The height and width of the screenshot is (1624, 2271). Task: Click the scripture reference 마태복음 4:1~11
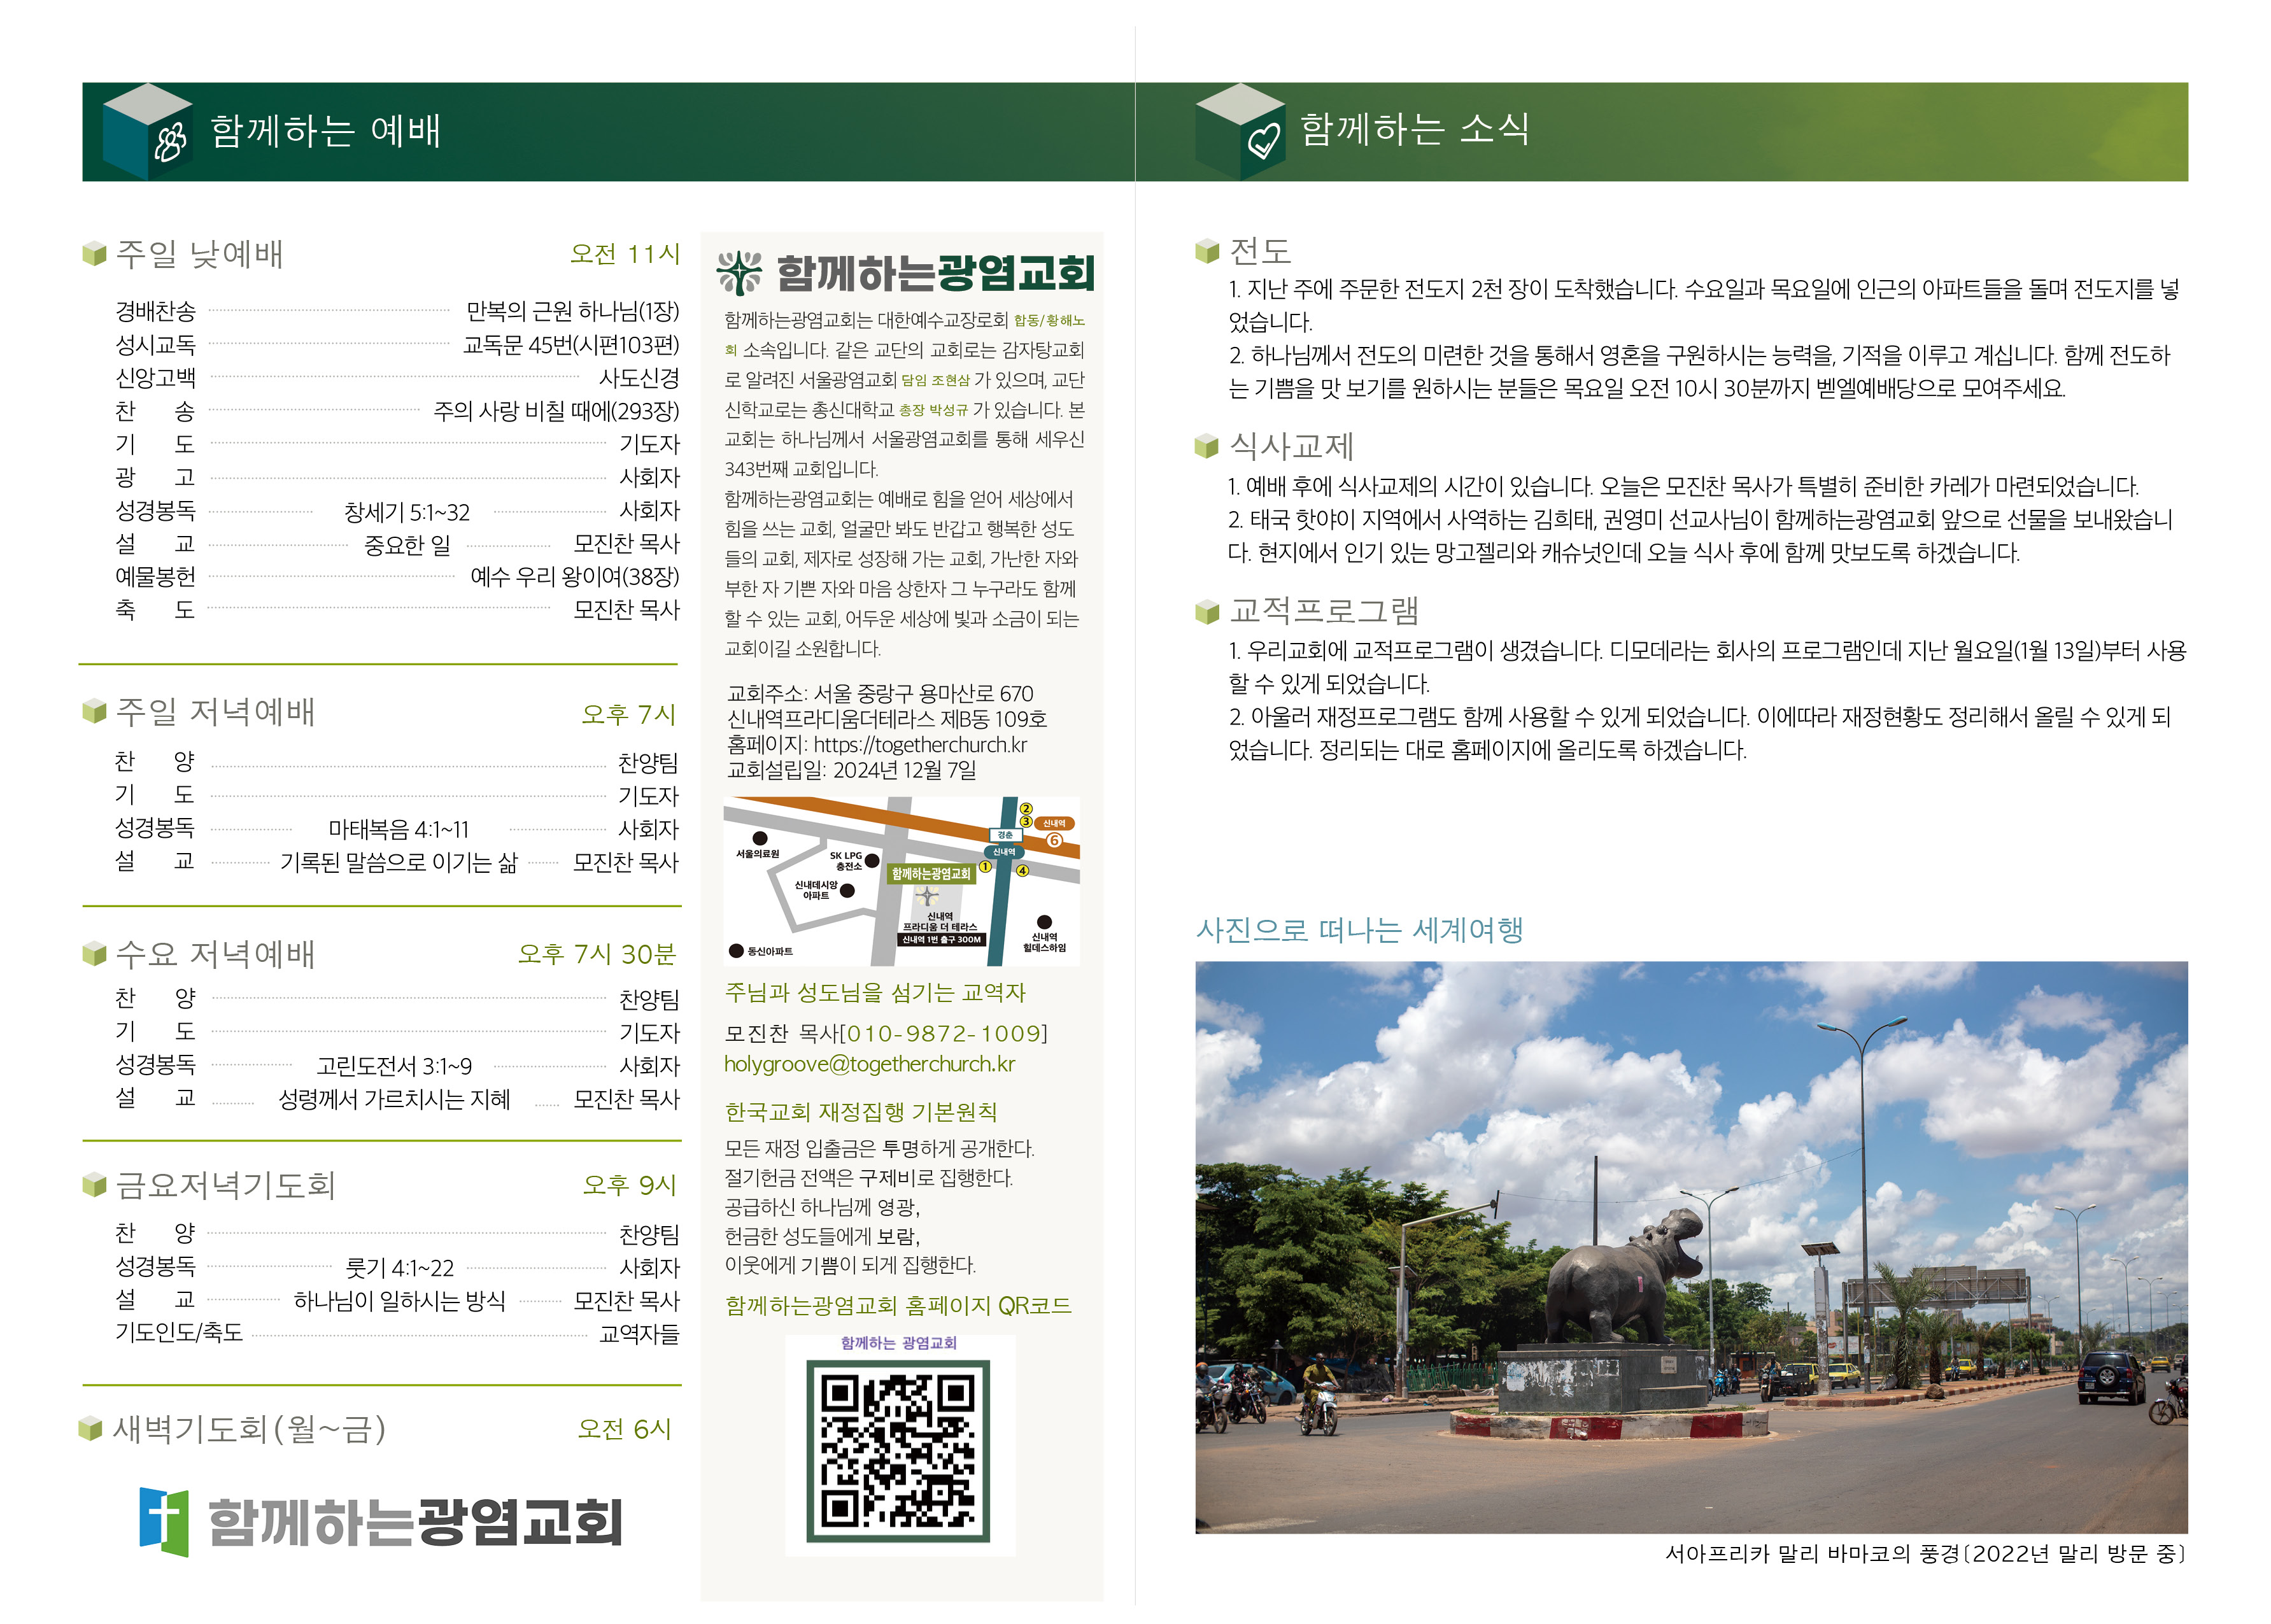click(399, 829)
